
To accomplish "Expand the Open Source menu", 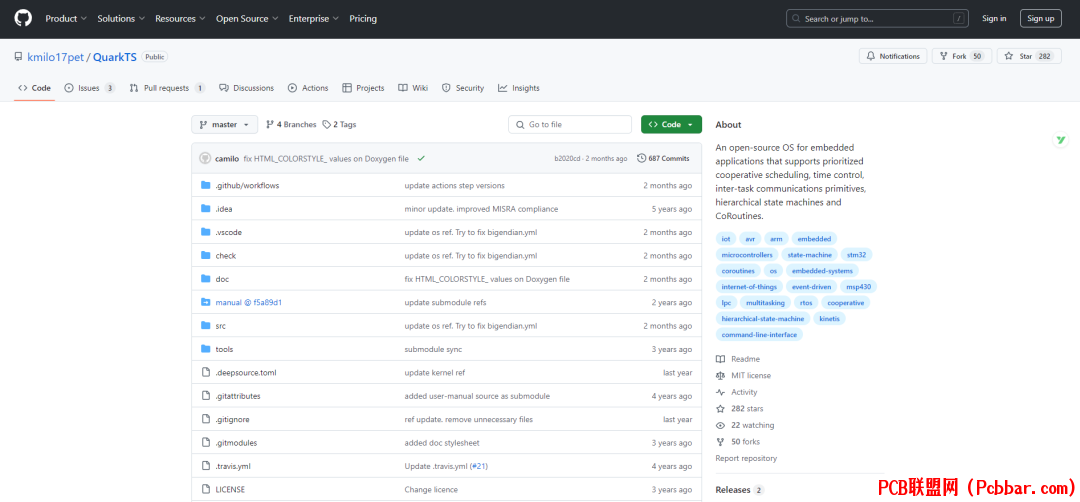I will (247, 19).
